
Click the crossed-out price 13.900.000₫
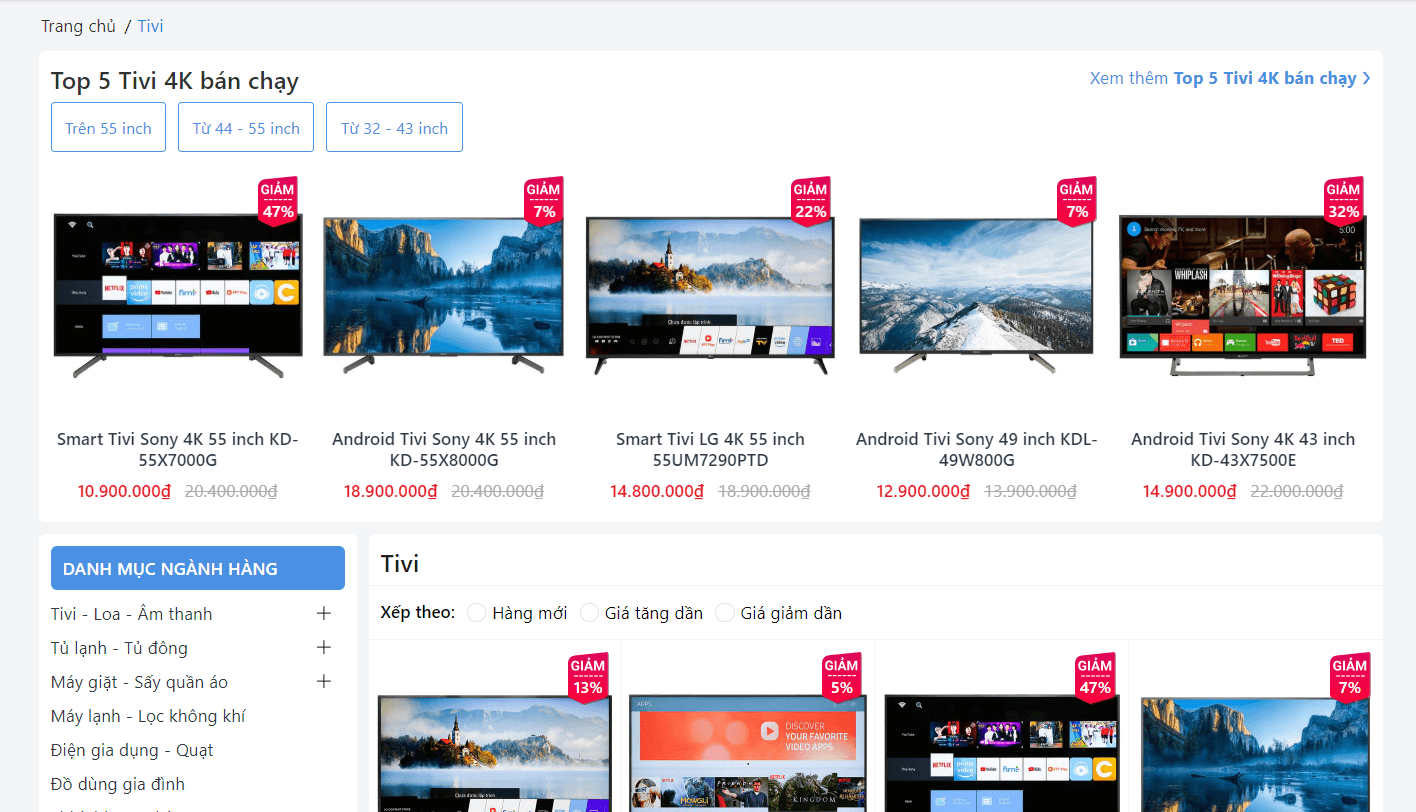click(x=1030, y=491)
